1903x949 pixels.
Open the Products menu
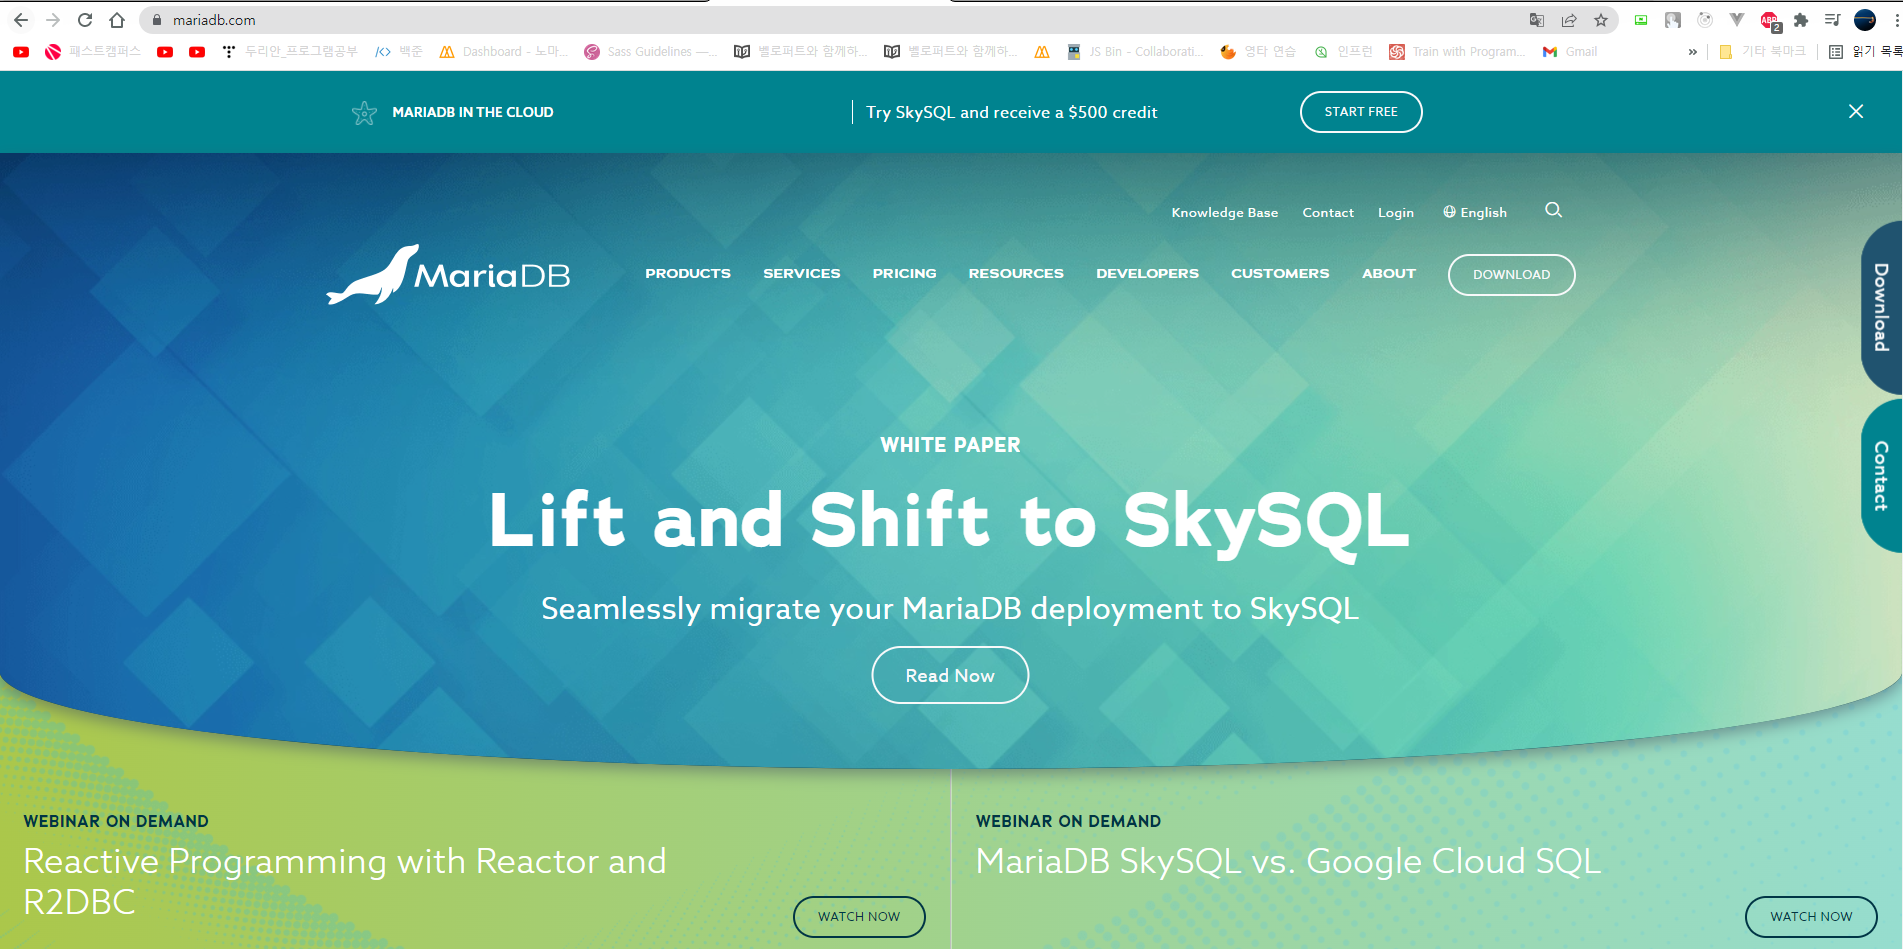pyautogui.click(x=688, y=274)
